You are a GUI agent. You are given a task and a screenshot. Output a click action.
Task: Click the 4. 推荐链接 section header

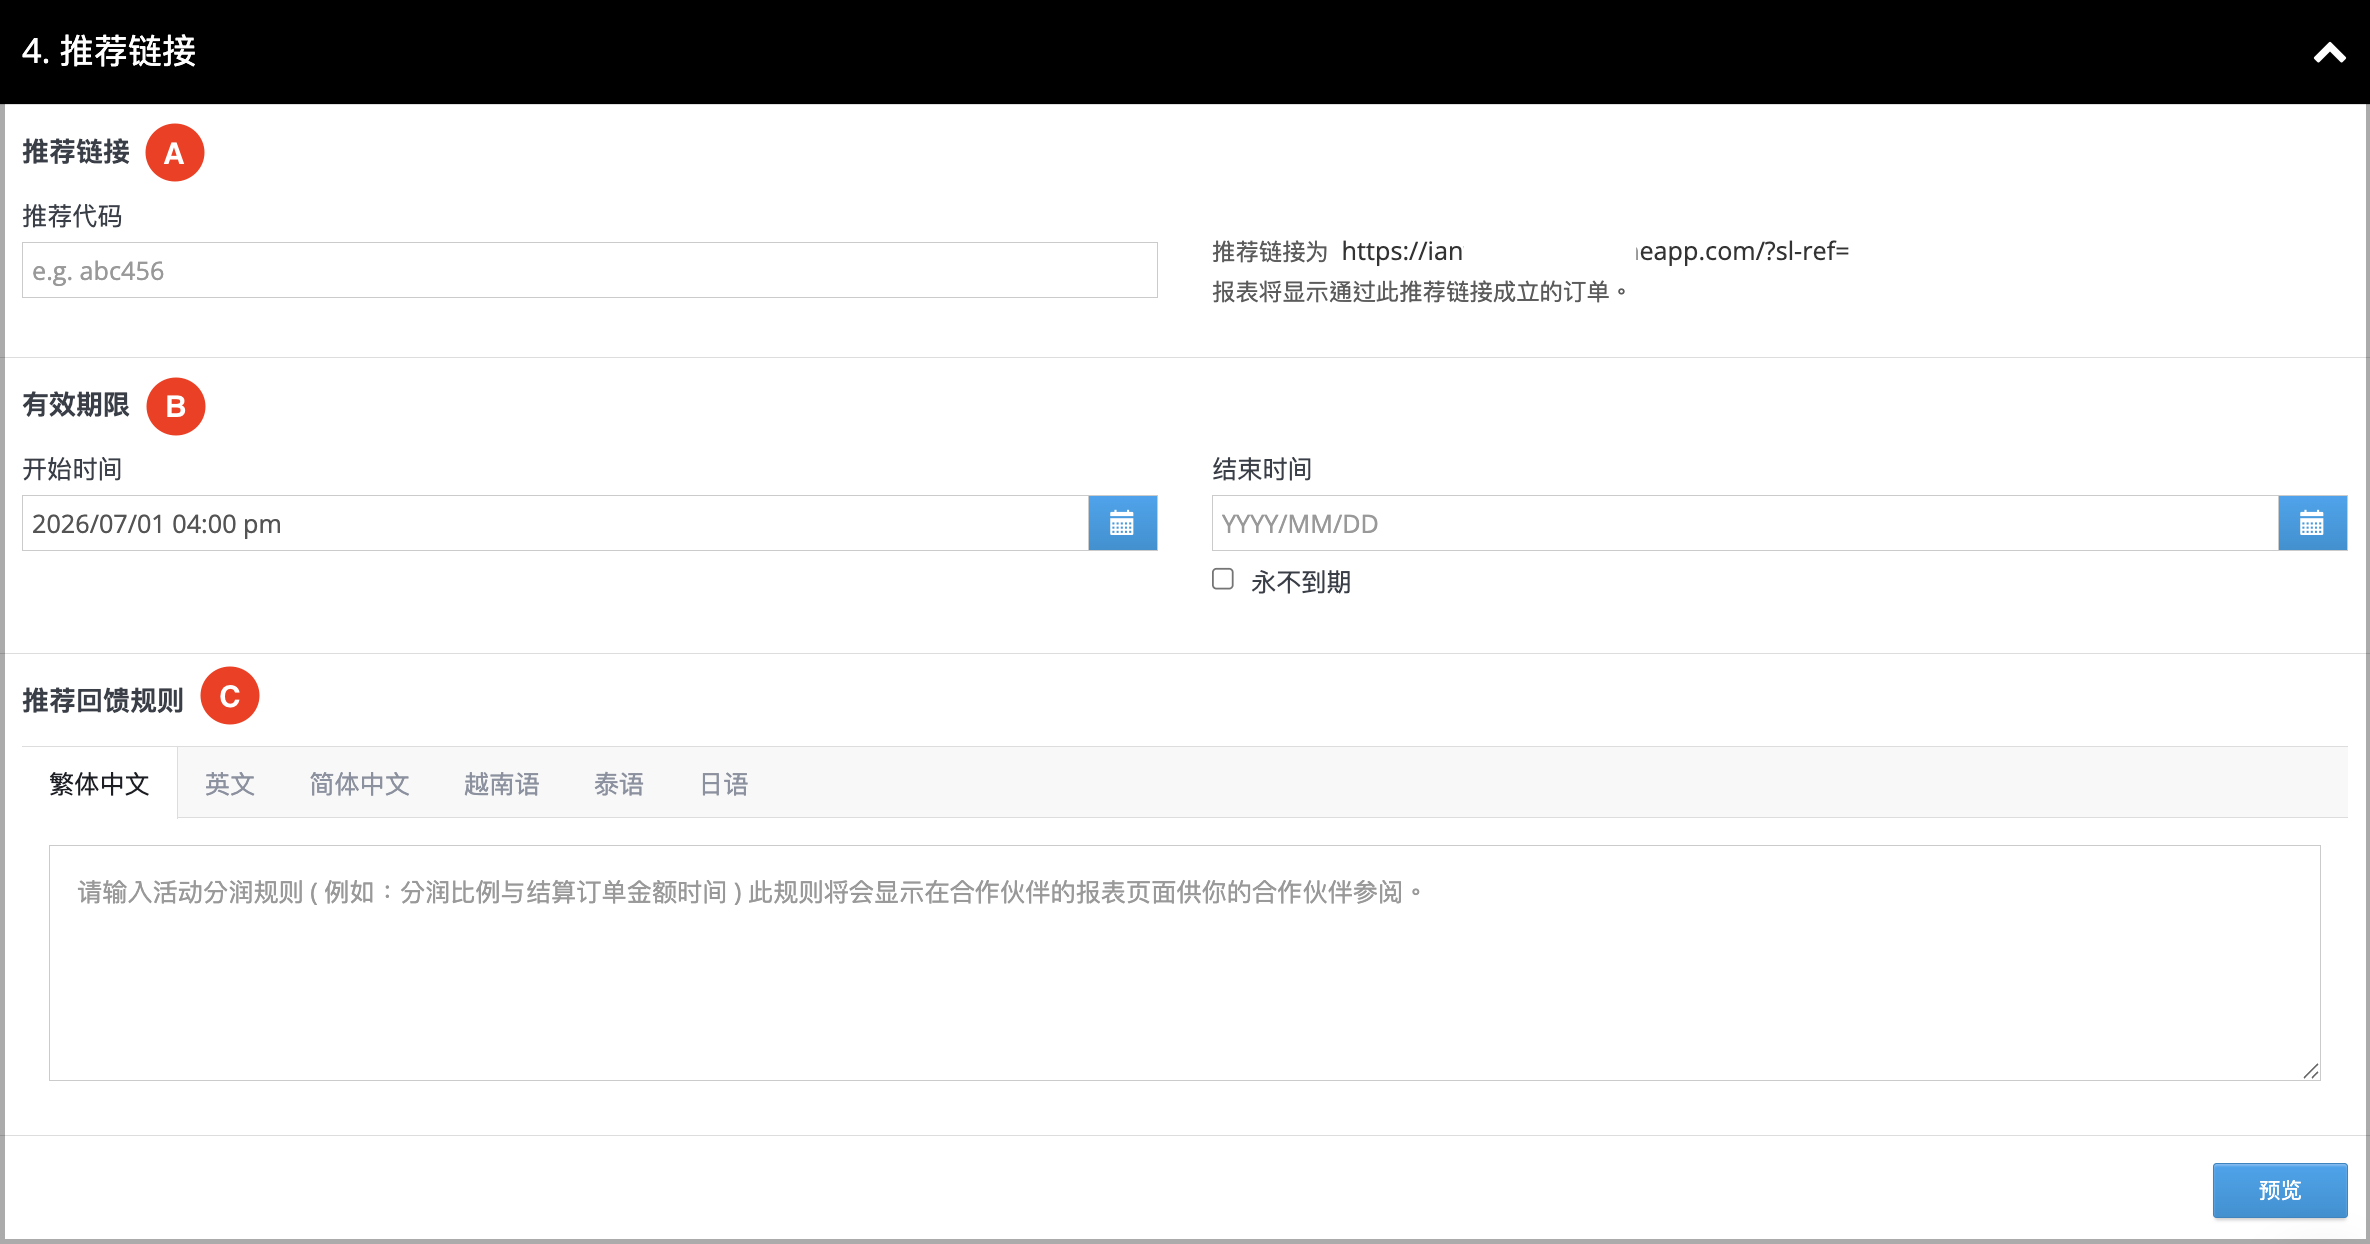tap(1185, 52)
